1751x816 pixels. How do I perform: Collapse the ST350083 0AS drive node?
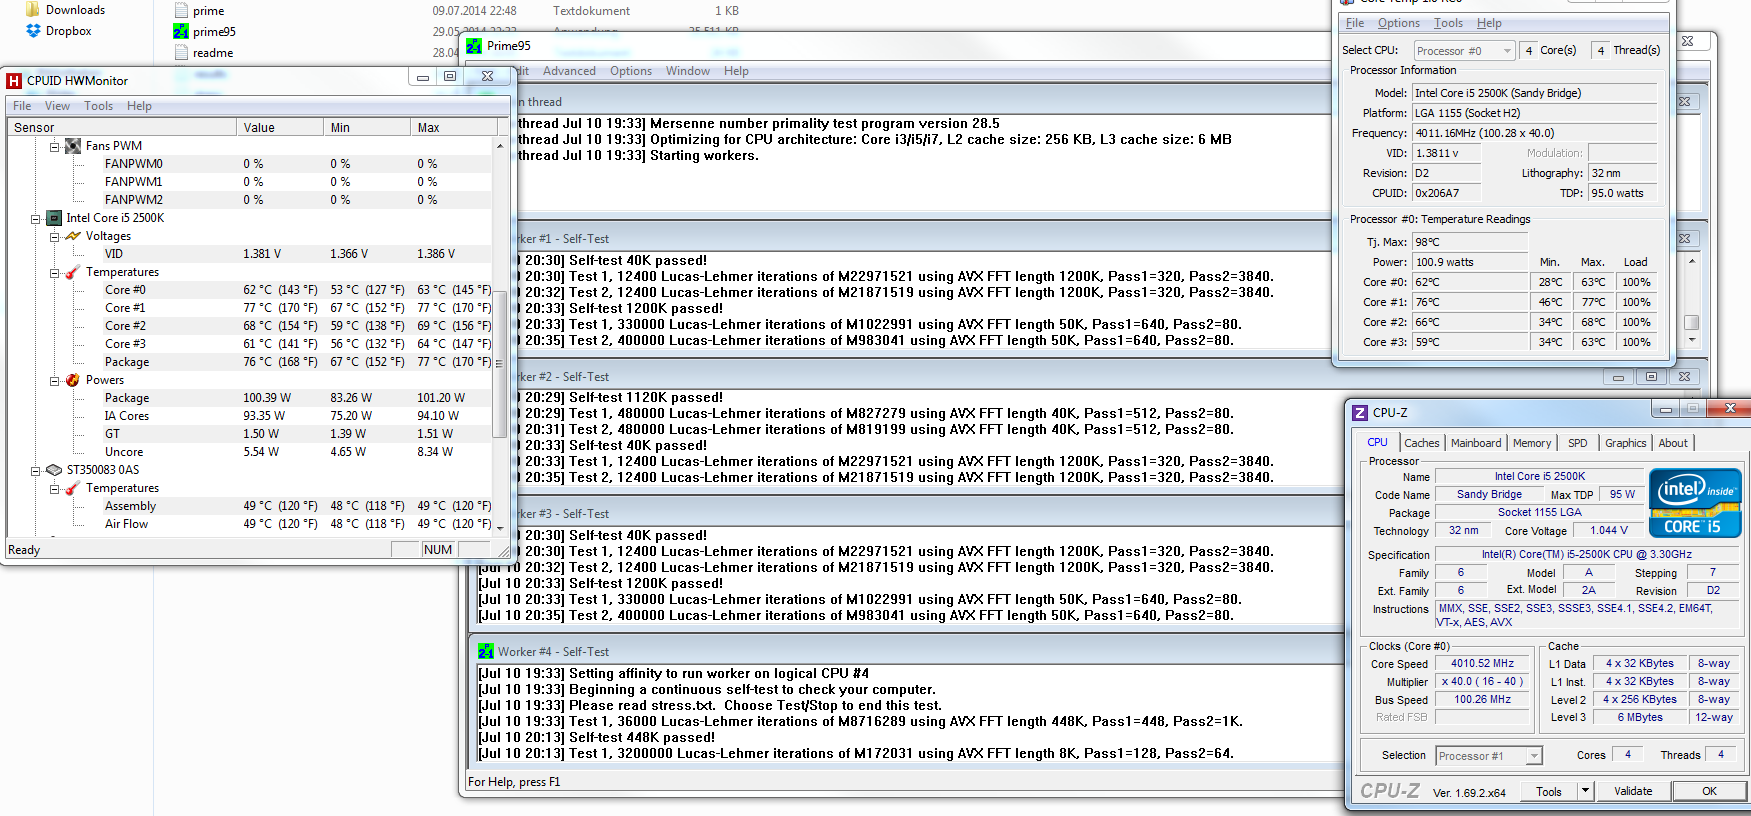coord(36,470)
